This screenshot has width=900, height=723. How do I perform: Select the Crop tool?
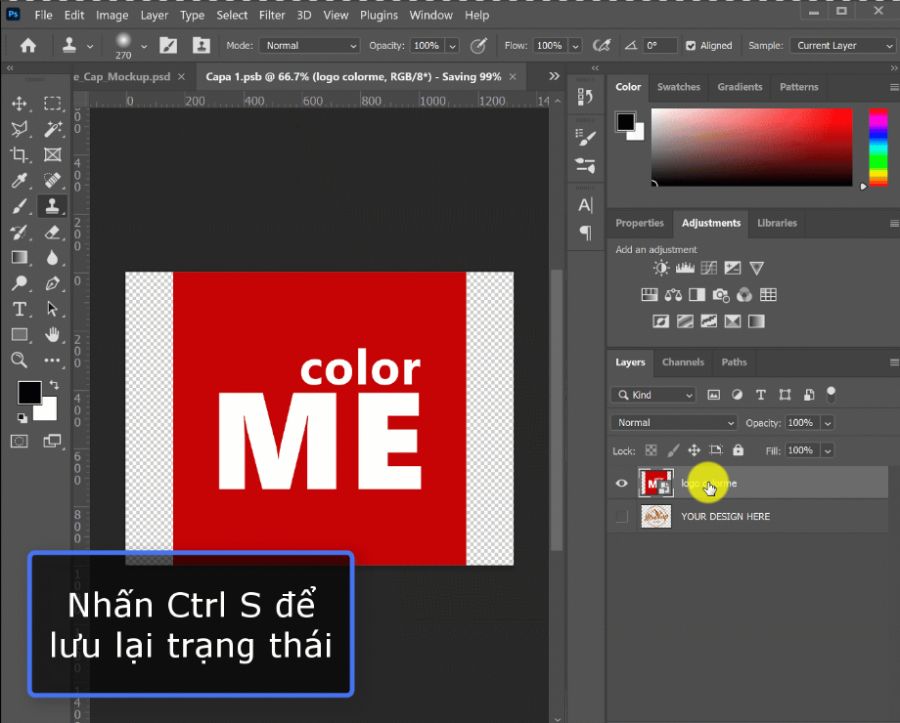point(19,154)
